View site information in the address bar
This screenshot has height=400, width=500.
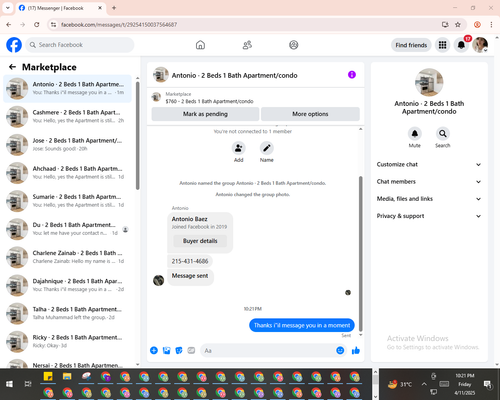click(53, 24)
